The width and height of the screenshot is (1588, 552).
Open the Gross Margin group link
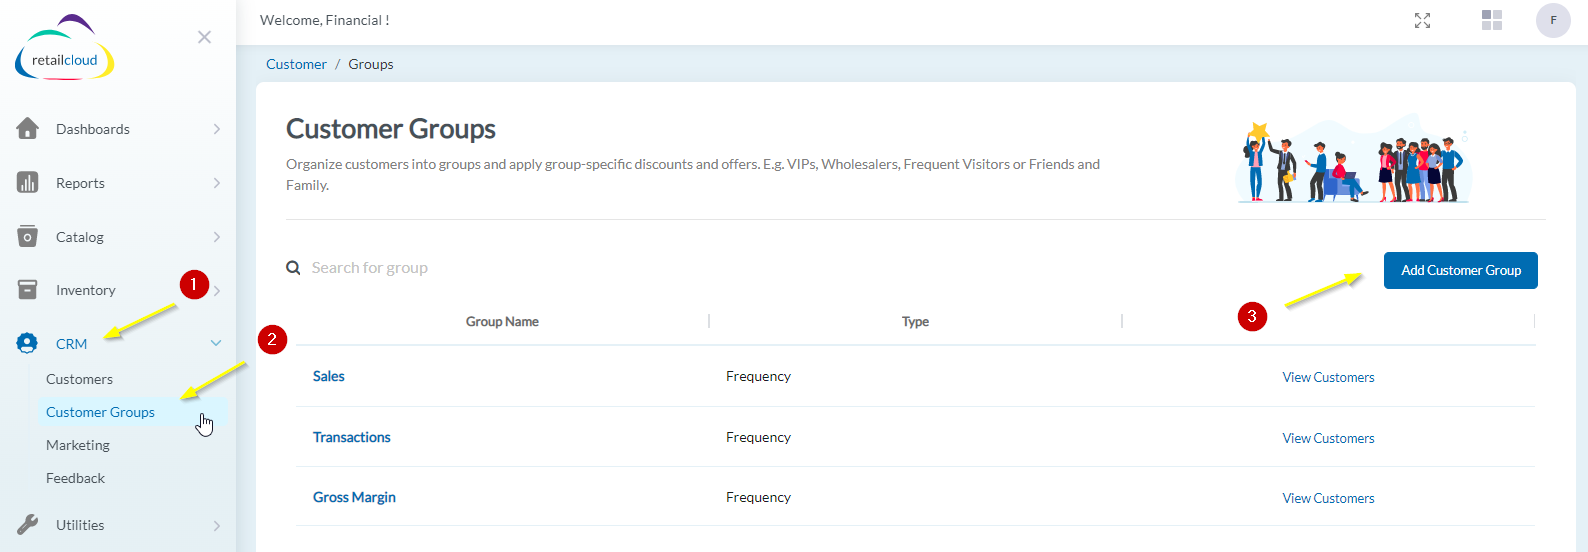pos(354,497)
